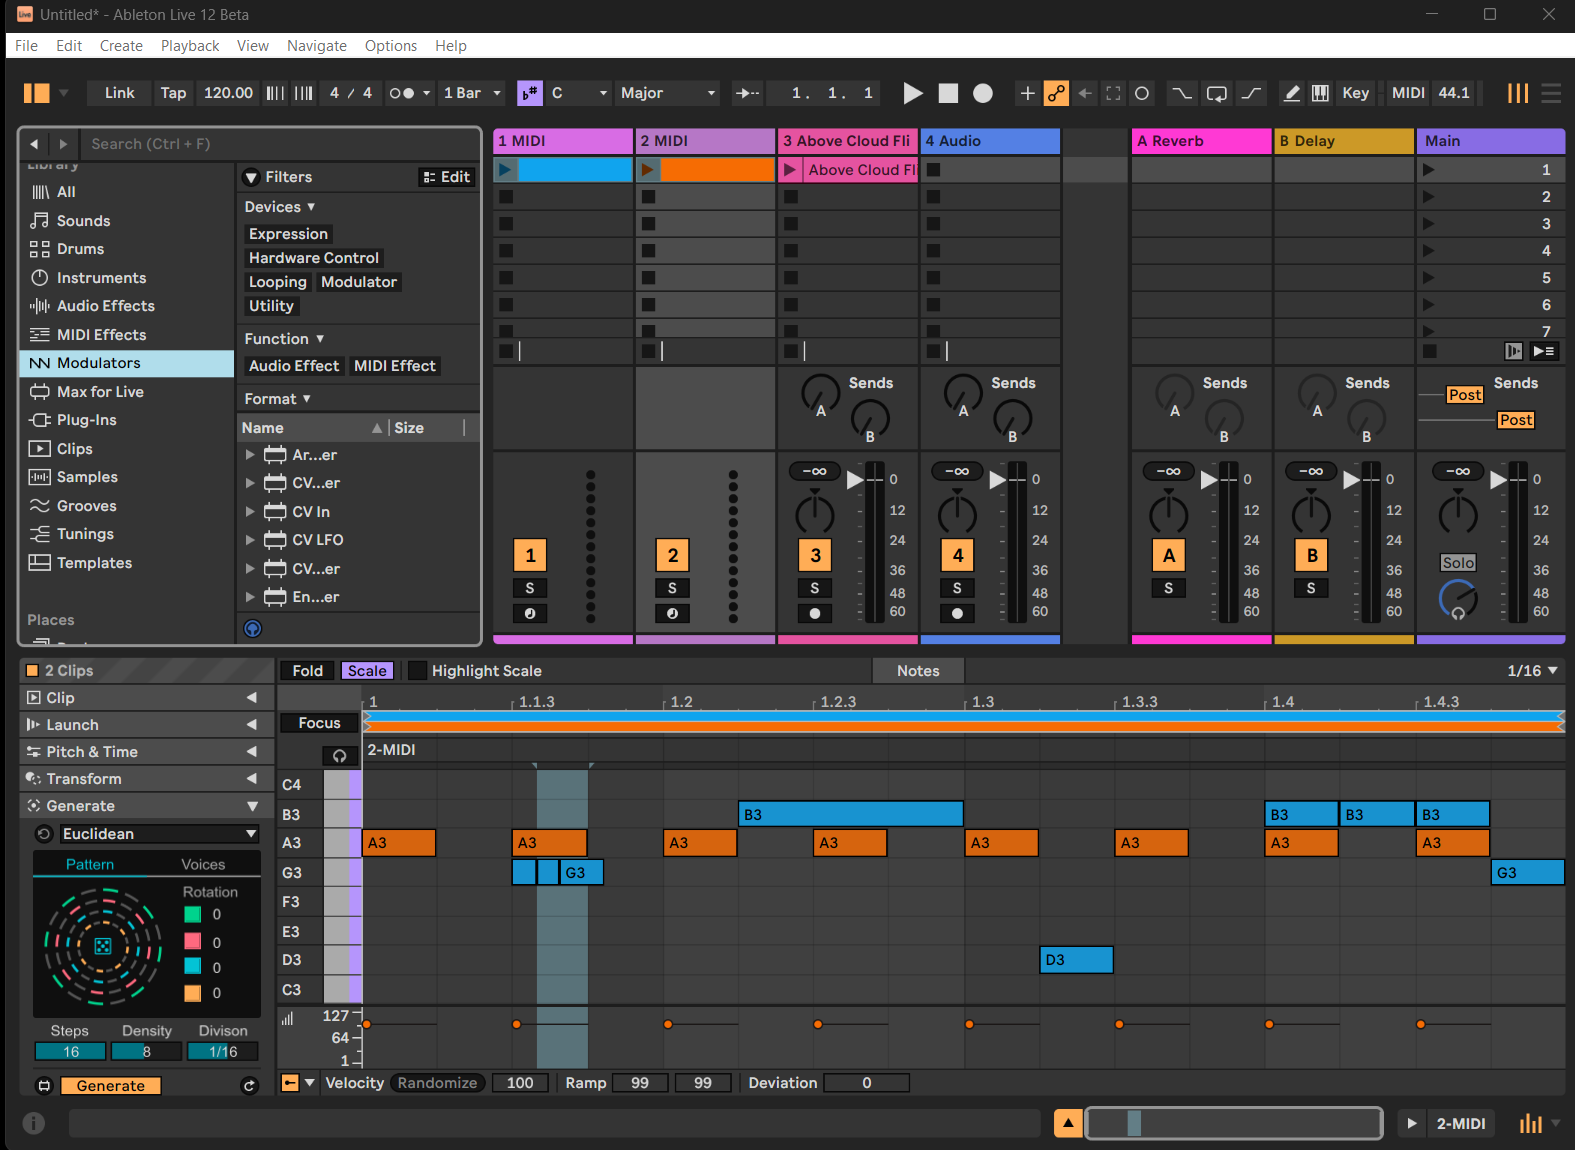Launch scene 2 from Main track
The image size is (1575, 1150).
point(1429,197)
